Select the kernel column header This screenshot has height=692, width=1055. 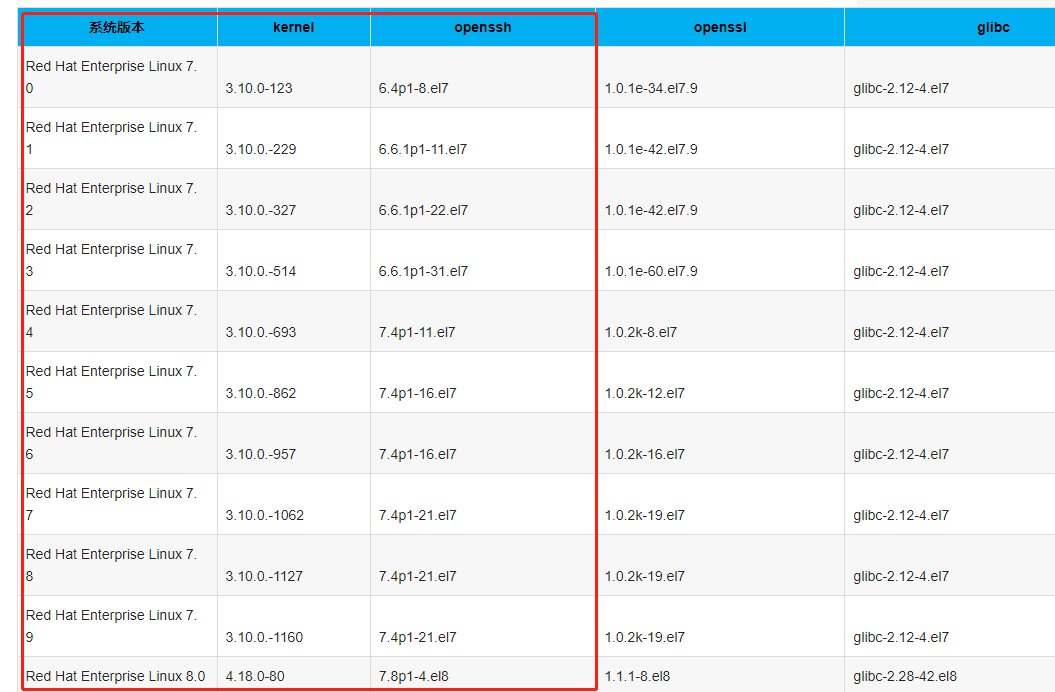[293, 28]
